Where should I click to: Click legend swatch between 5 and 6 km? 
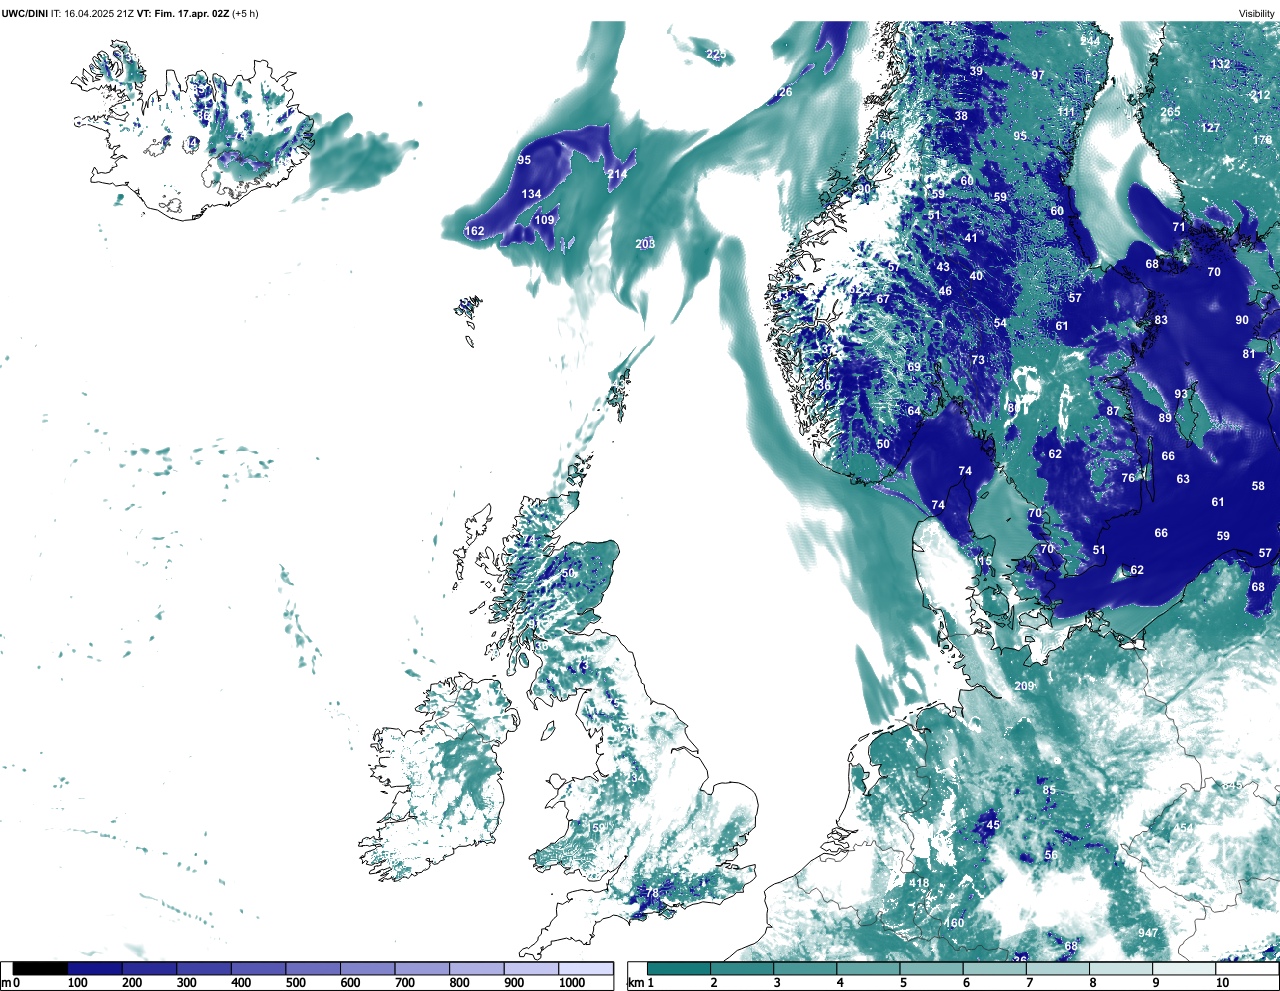click(933, 969)
